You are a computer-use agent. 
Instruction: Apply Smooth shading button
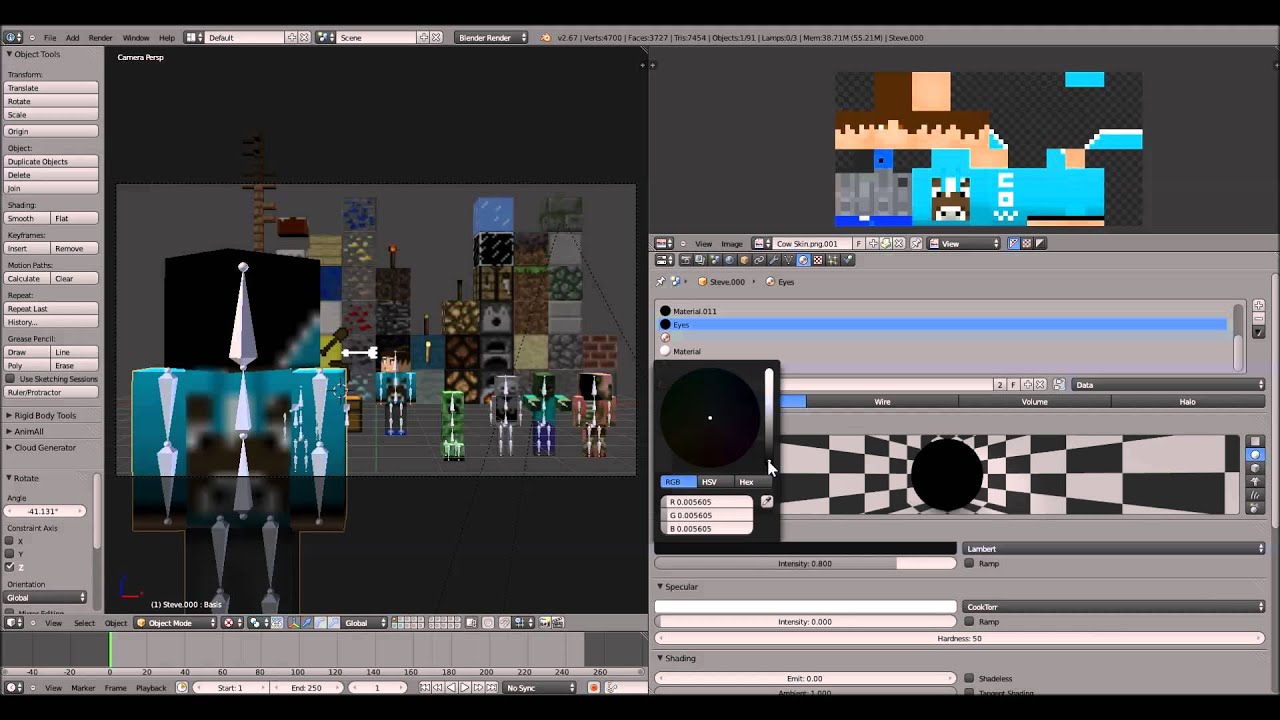[27, 218]
